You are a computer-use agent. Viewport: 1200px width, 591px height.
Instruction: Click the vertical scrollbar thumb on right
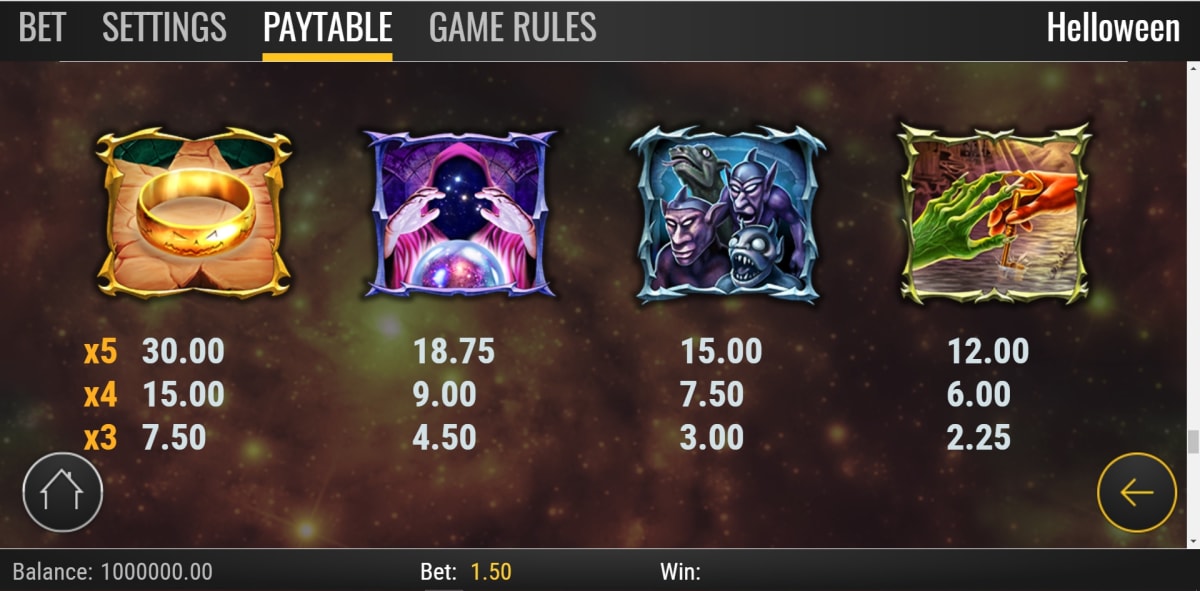coord(1192,442)
